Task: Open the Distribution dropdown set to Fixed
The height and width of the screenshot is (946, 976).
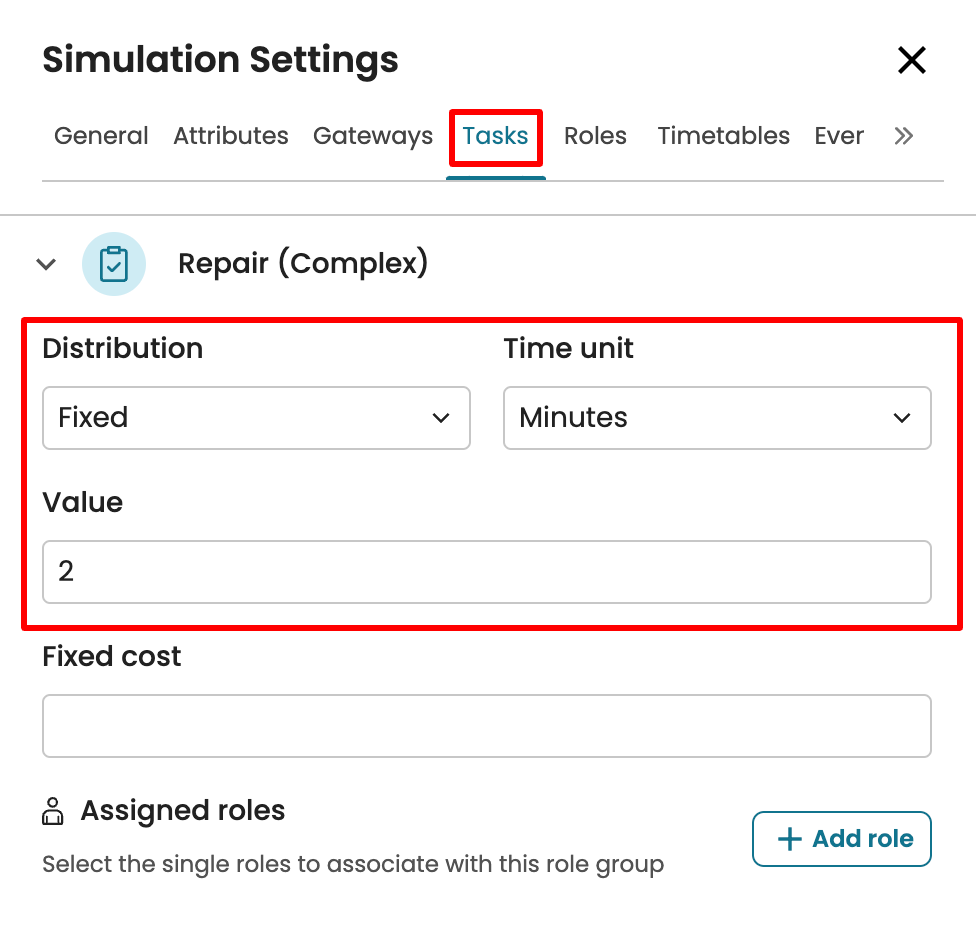Action: pyautogui.click(x=256, y=418)
